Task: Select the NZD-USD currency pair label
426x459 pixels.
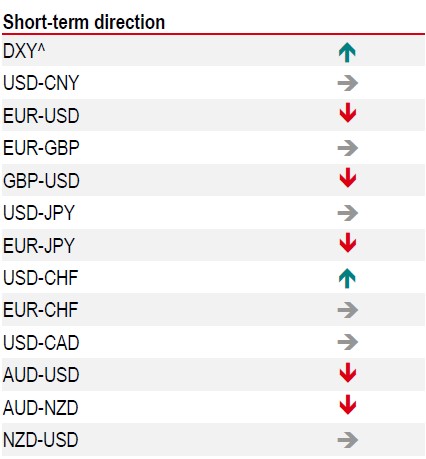Action: point(41,440)
